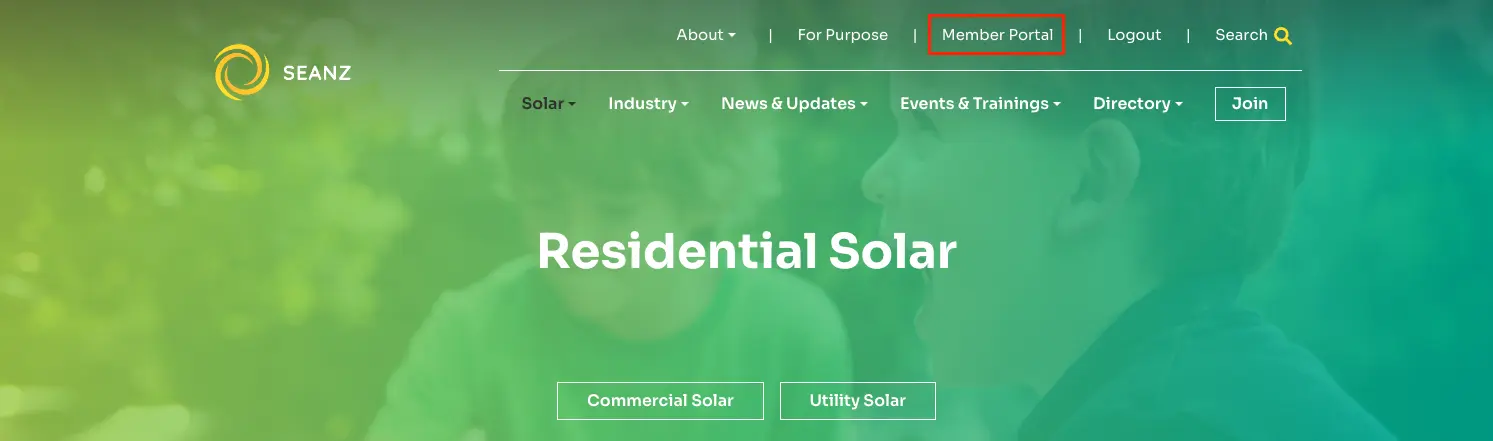
Task: Open the Commercial Solar page button
Action: [660, 401]
